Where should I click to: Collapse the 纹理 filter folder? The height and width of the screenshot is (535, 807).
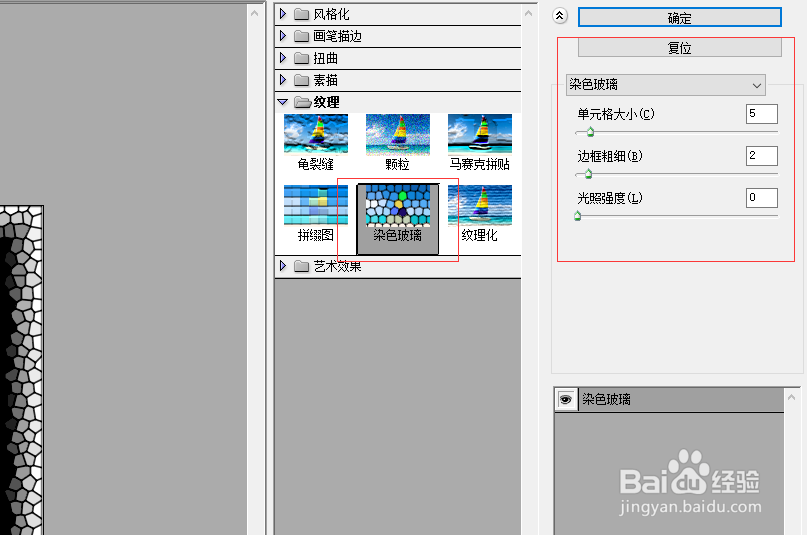click(x=283, y=102)
